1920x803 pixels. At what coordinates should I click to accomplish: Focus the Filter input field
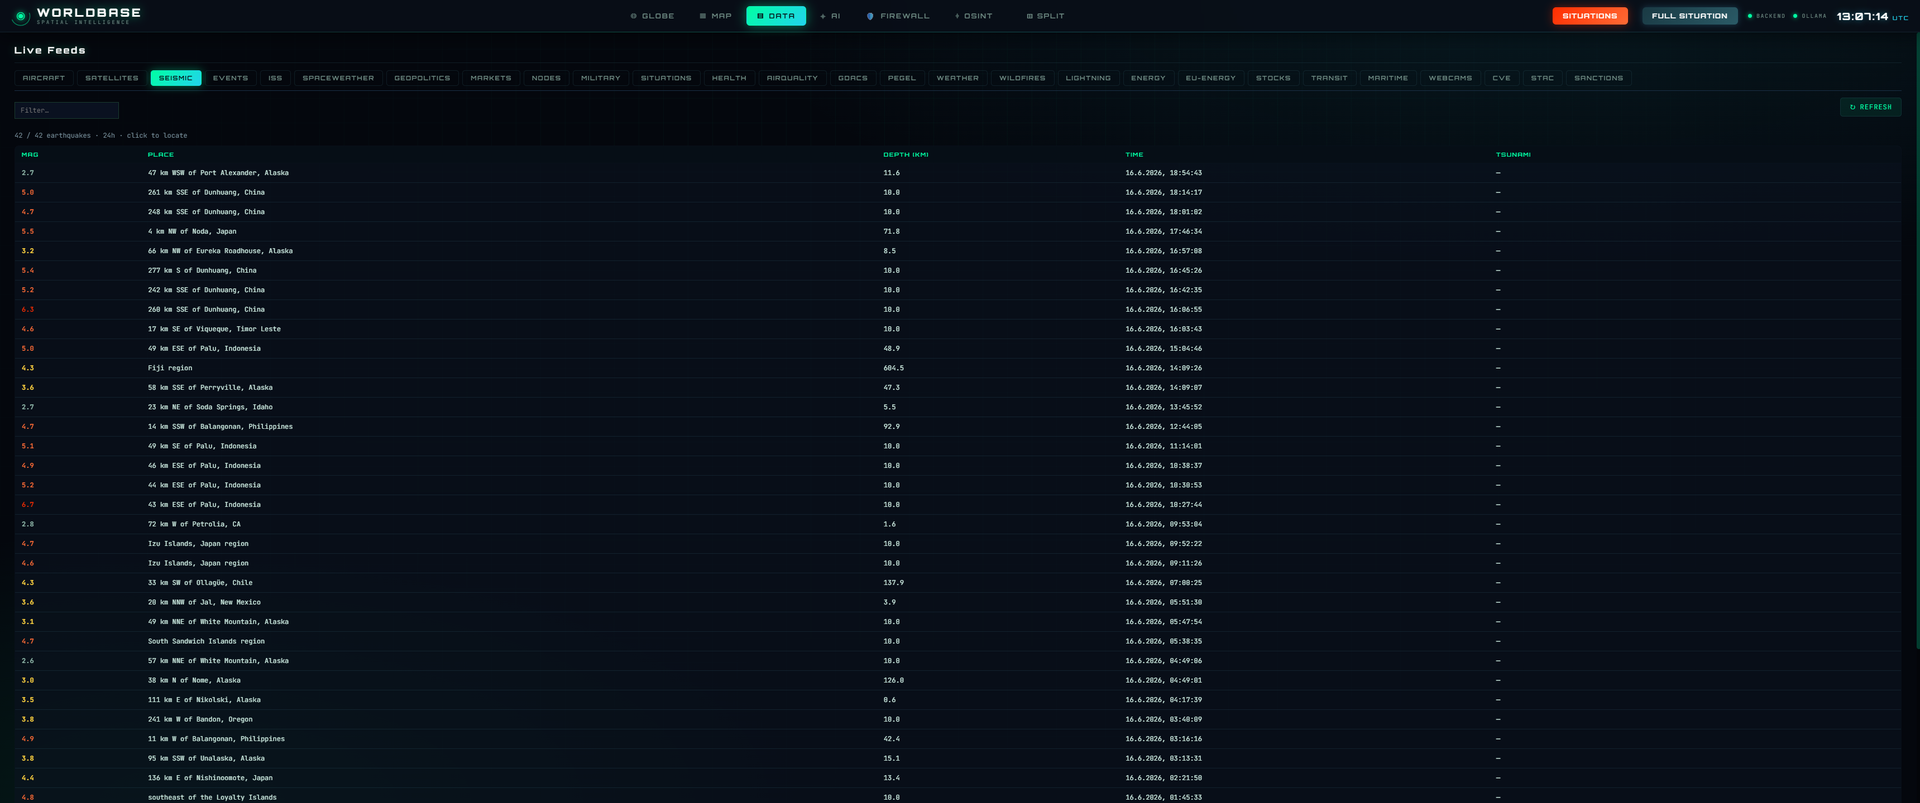[66, 110]
